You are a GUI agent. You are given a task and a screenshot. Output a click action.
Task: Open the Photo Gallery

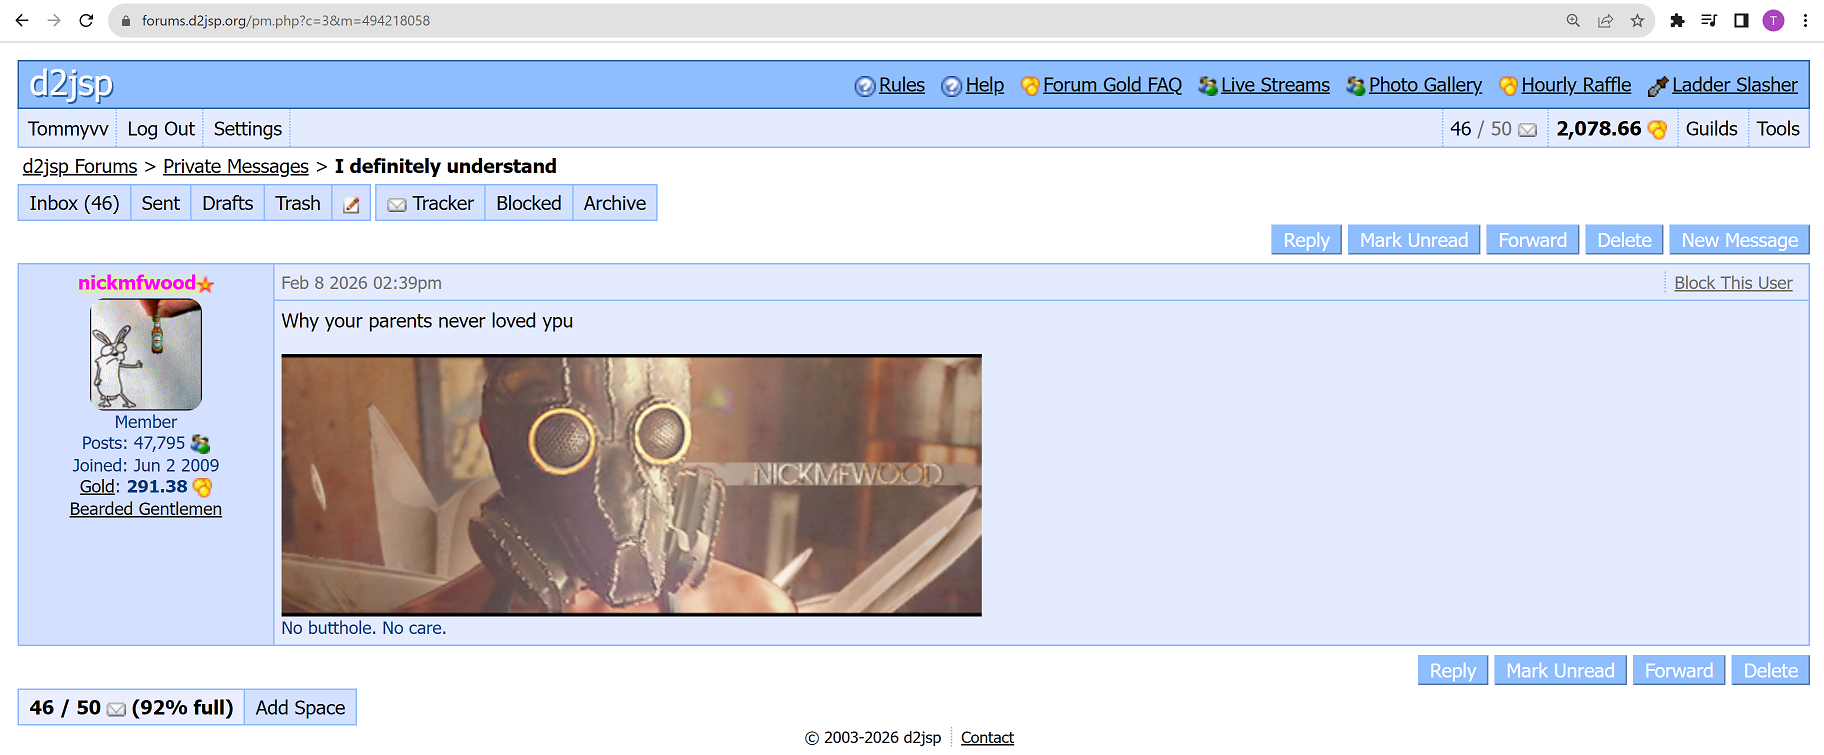click(x=1425, y=85)
